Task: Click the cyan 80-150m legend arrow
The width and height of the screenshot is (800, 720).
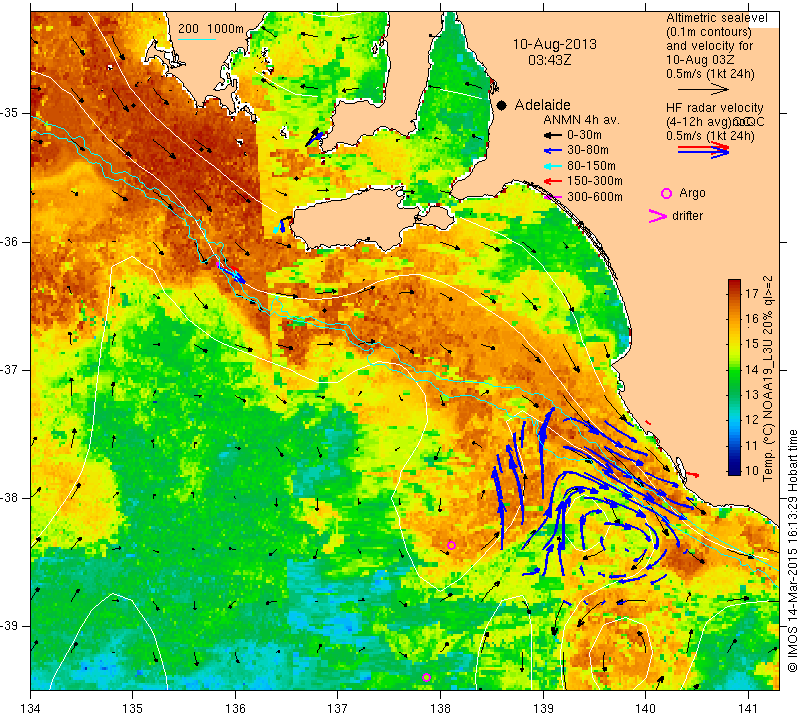Action: coord(552,166)
